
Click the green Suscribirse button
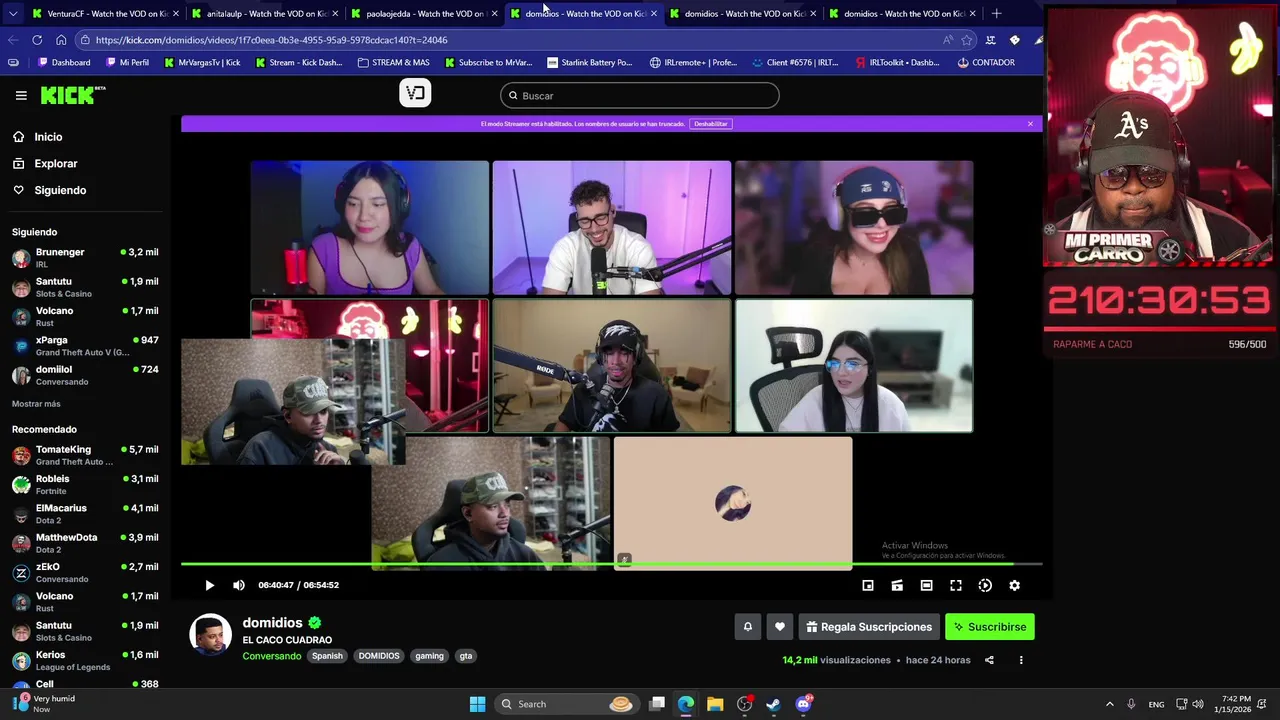click(990, 627)
